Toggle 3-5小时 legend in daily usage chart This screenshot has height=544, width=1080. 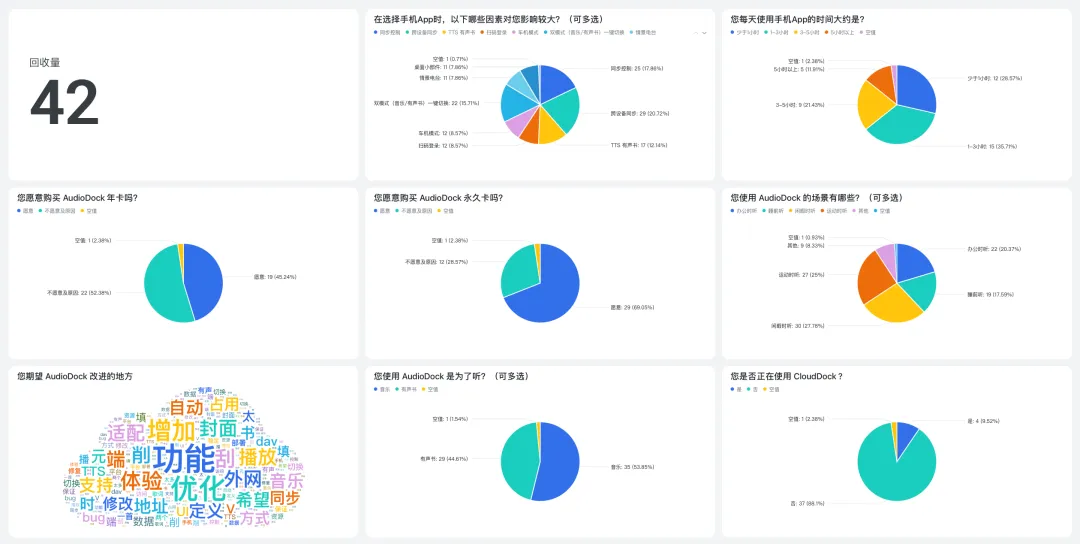tap(808, 32)
